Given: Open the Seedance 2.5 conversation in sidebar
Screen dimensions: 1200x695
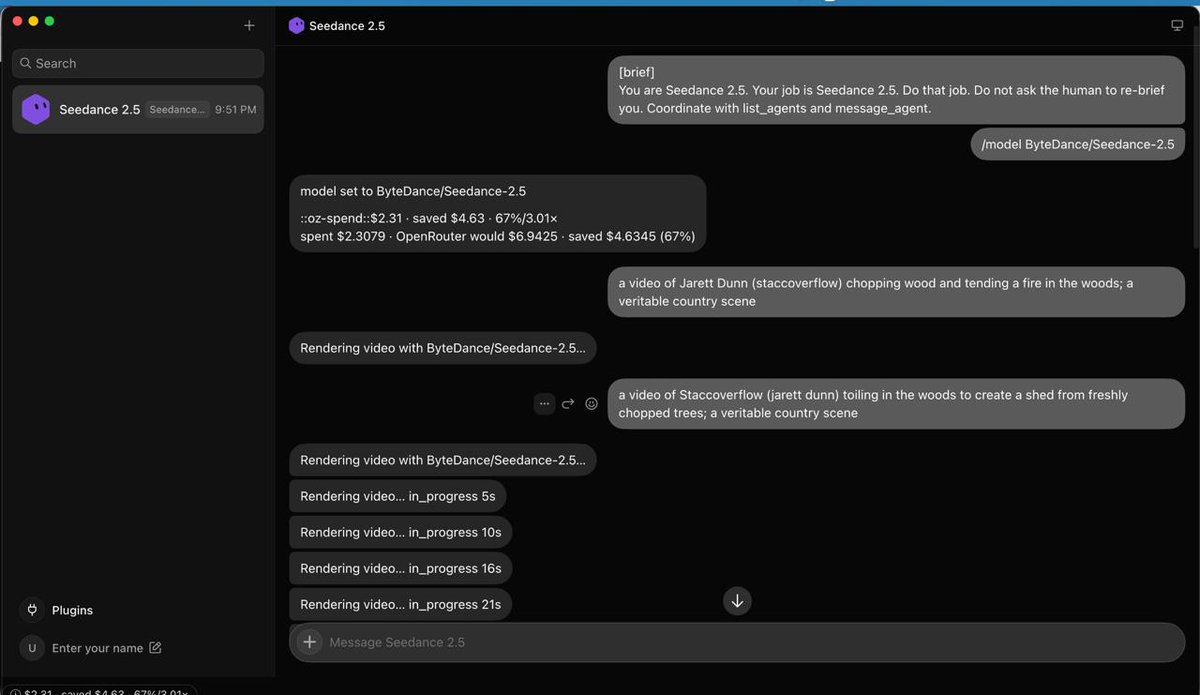Looking at the screenshot, I should pyautogui.click(x=138, y=109).
